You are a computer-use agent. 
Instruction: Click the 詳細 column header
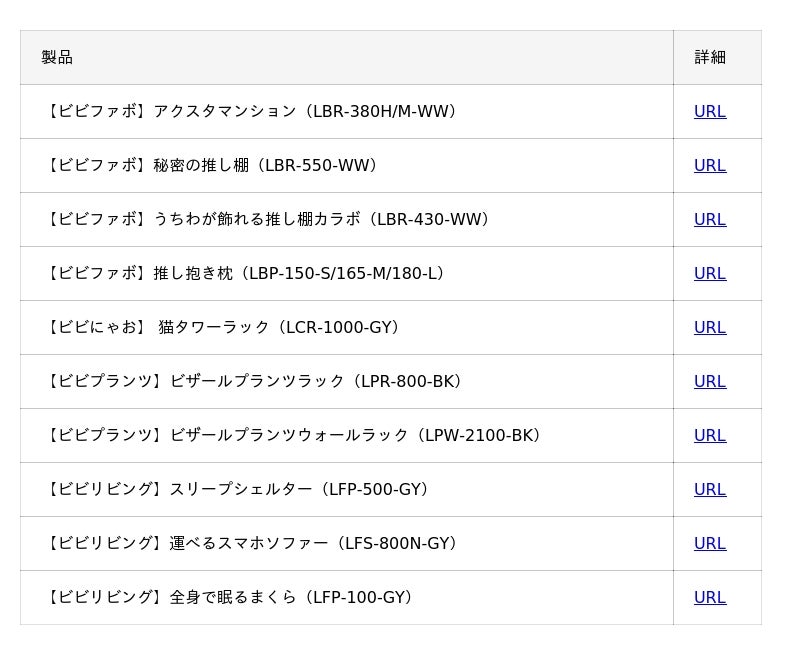coord(710,58)
